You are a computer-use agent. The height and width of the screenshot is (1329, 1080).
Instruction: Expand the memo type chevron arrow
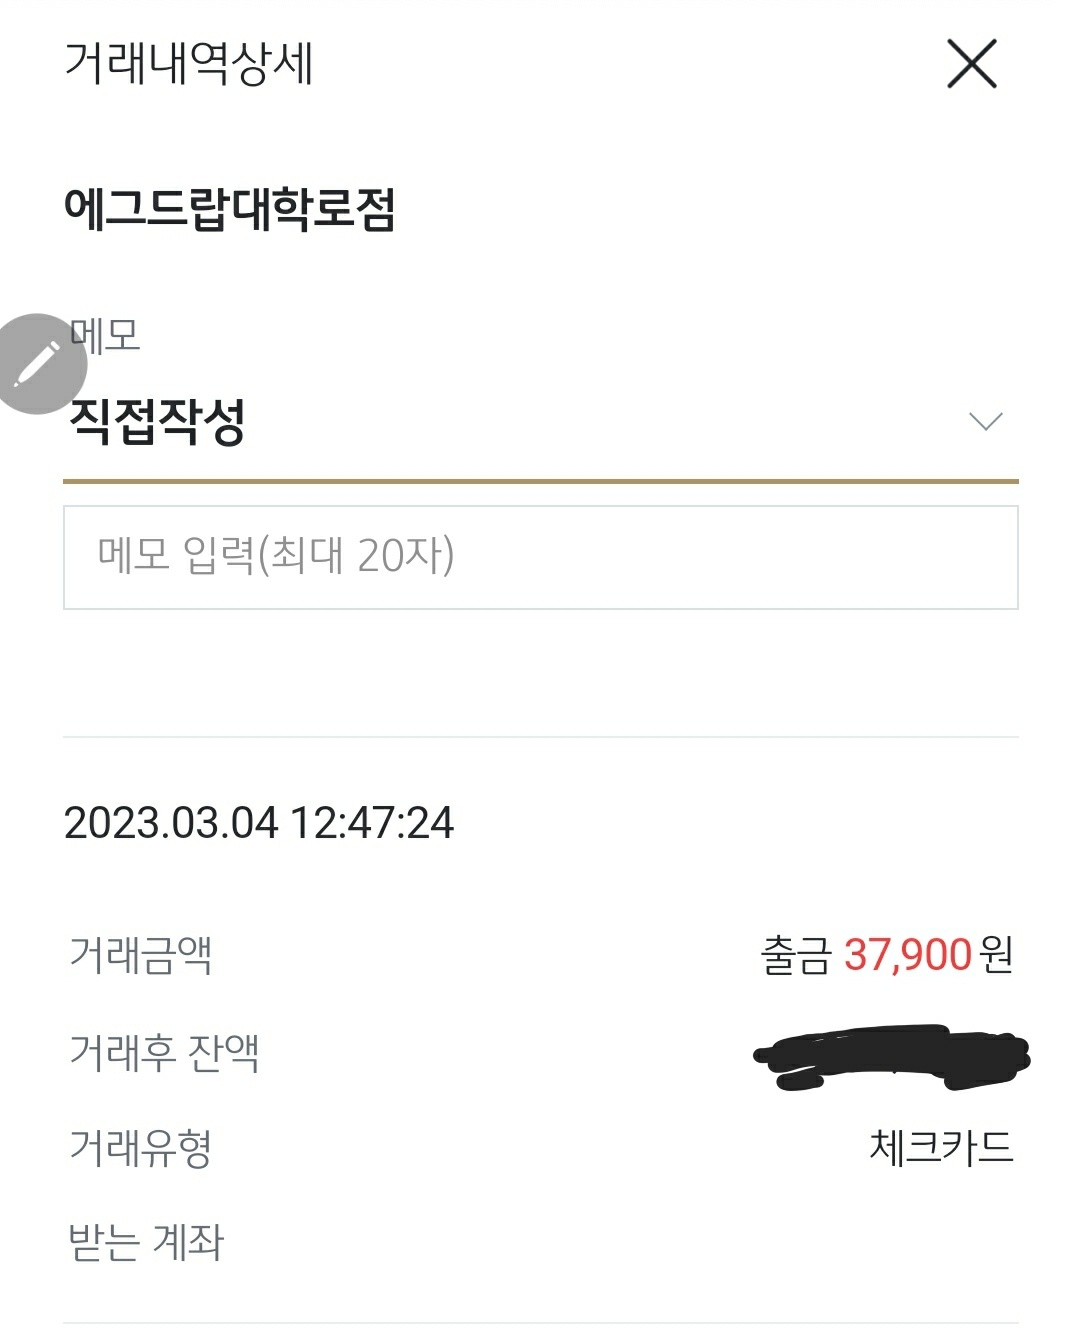click(986, 422)
